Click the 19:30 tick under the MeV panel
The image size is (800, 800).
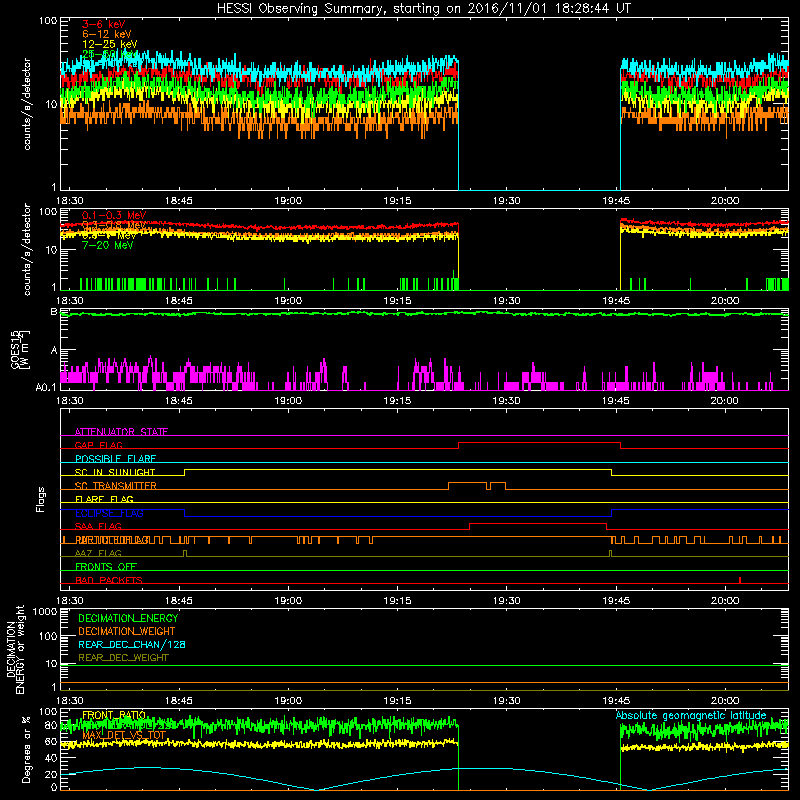[507, 301]
